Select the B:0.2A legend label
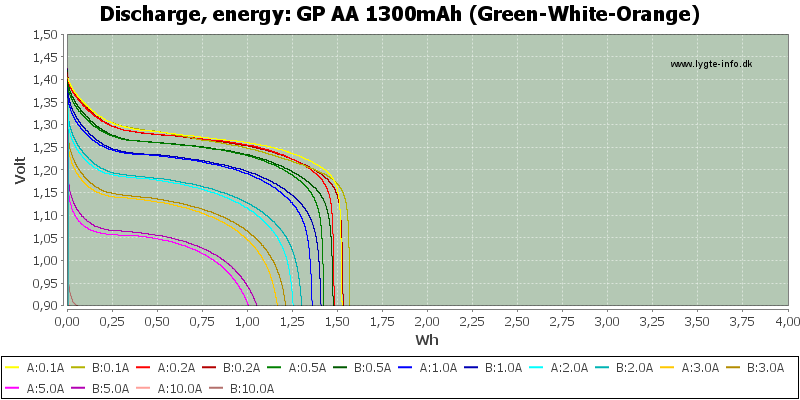 (242, 367)
